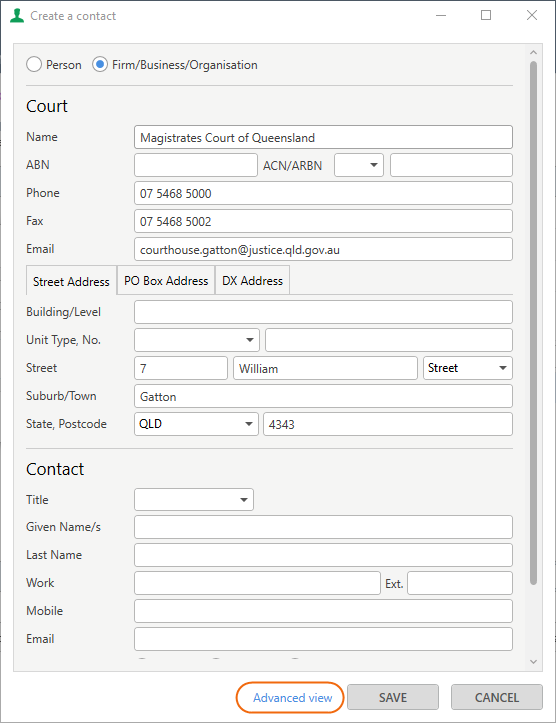Screen dimensions: 556x723
Task: Click the Fax field with 07 5468 5002
Action: [x=323, y=221]
